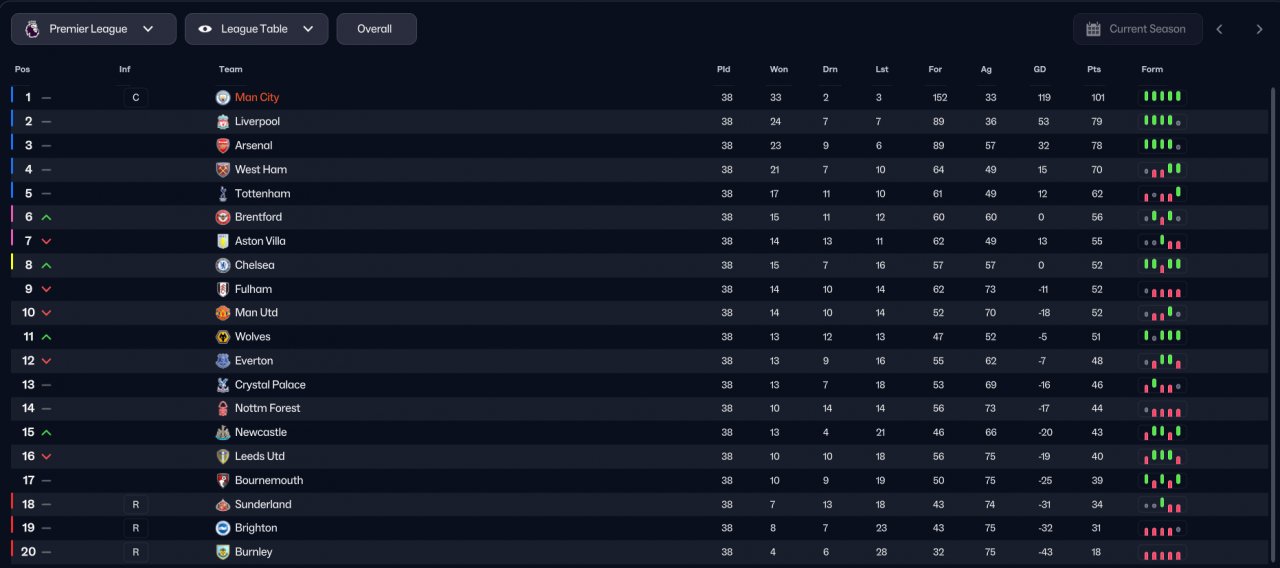This screenshot has width=1280, height=568.
Task: Click Sunderland's relegated 'R' info badge
Action: [135, 504]
